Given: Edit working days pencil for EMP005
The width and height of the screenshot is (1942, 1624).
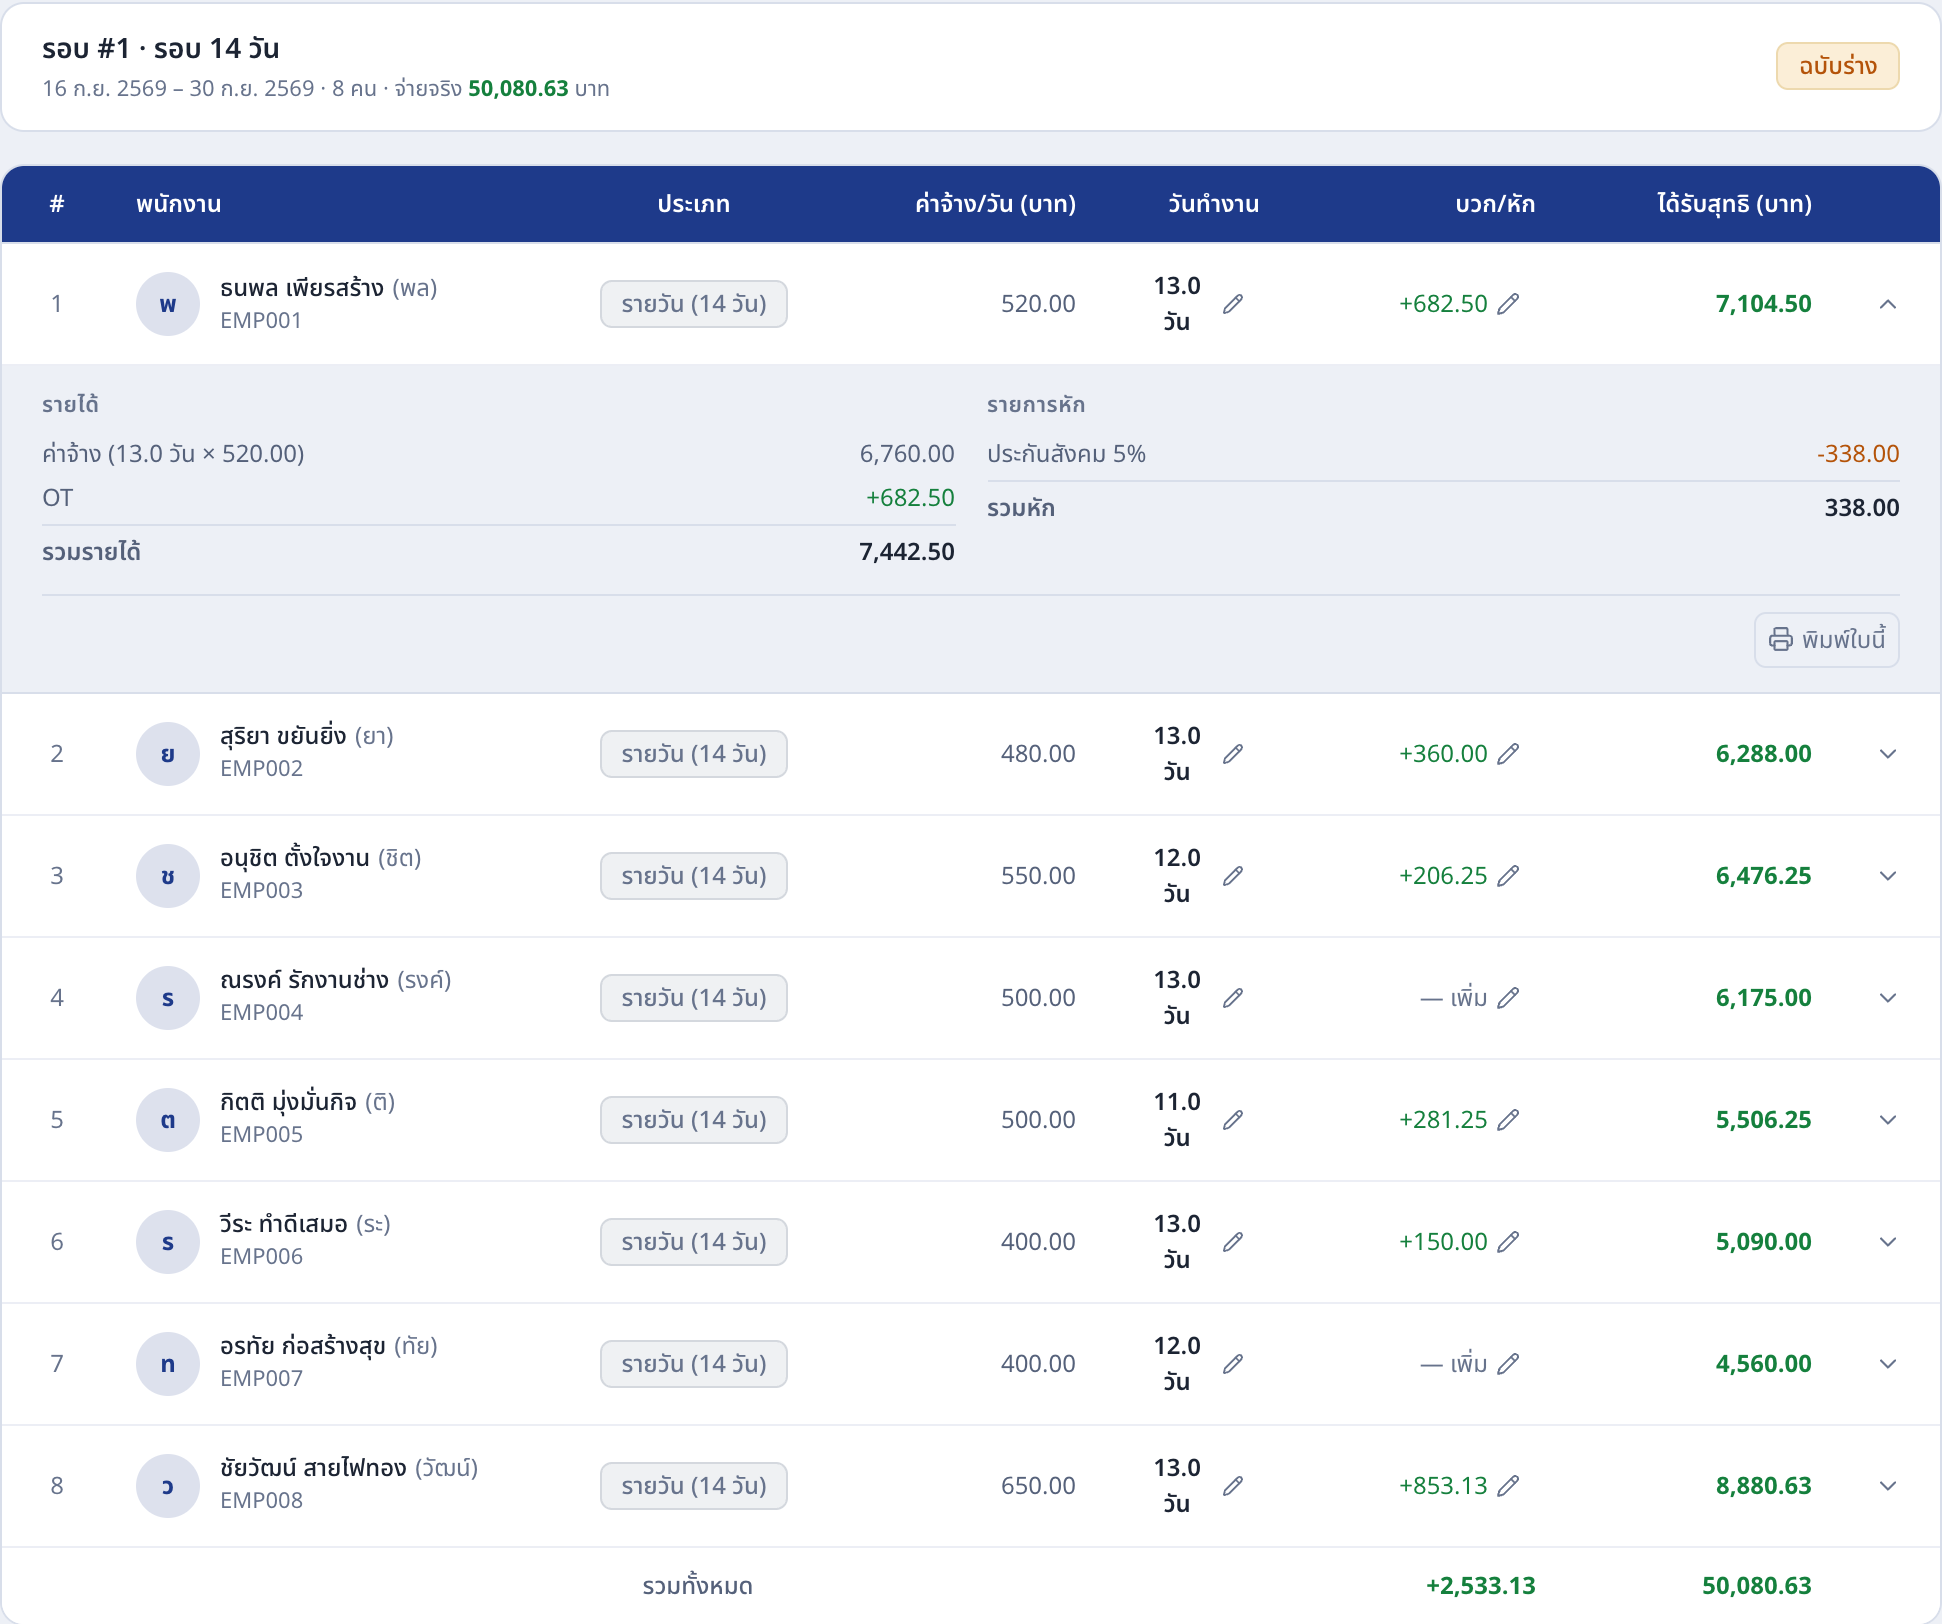Looking at the screenshot, I should [x=1233, y=1120].
